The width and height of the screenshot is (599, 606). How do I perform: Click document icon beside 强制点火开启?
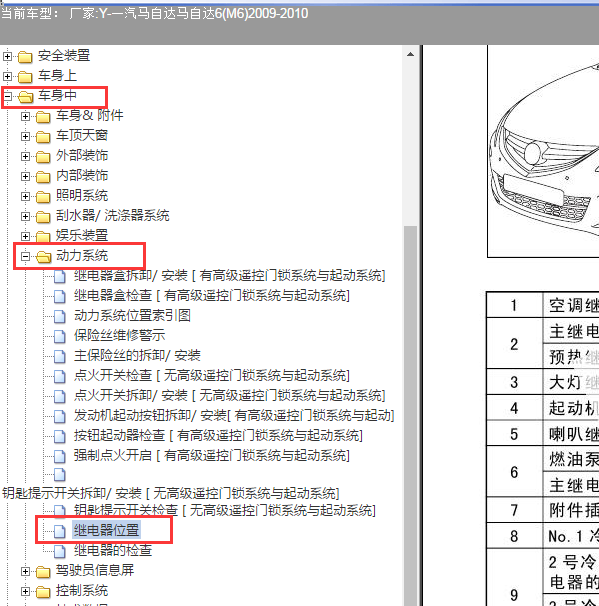(x=60, y=456)
